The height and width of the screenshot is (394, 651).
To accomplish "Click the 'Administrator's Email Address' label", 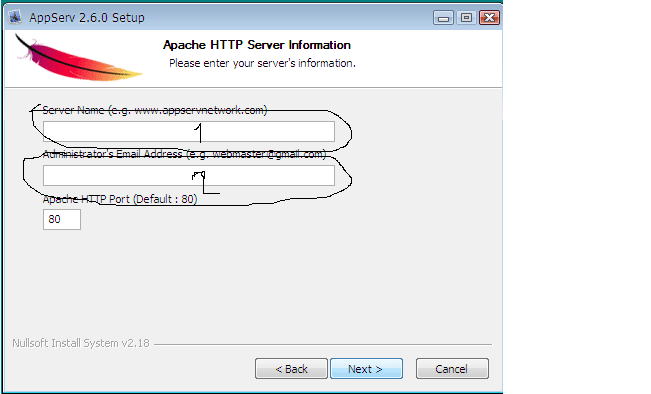I will pyautogui.click(x=184, y=154).
